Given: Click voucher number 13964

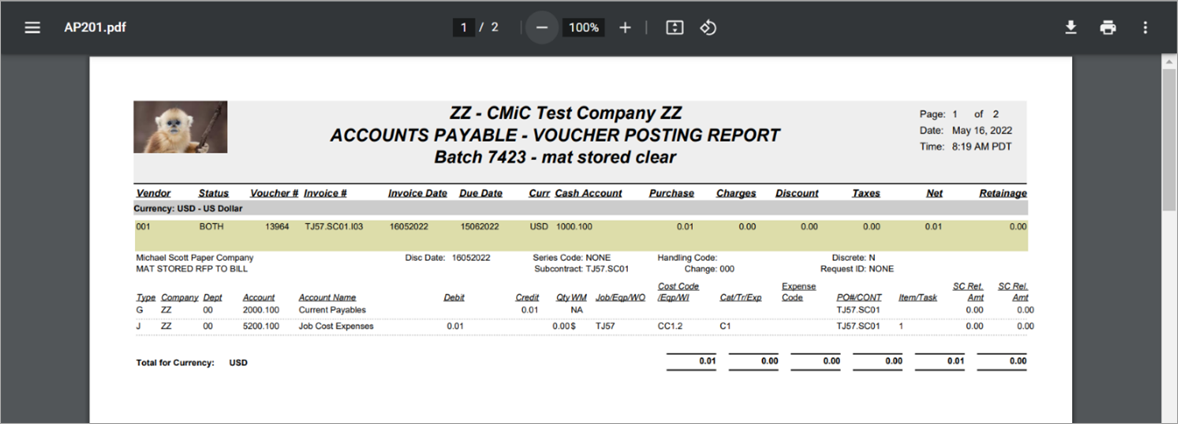Looking at the screenshot, I should 277,226.
